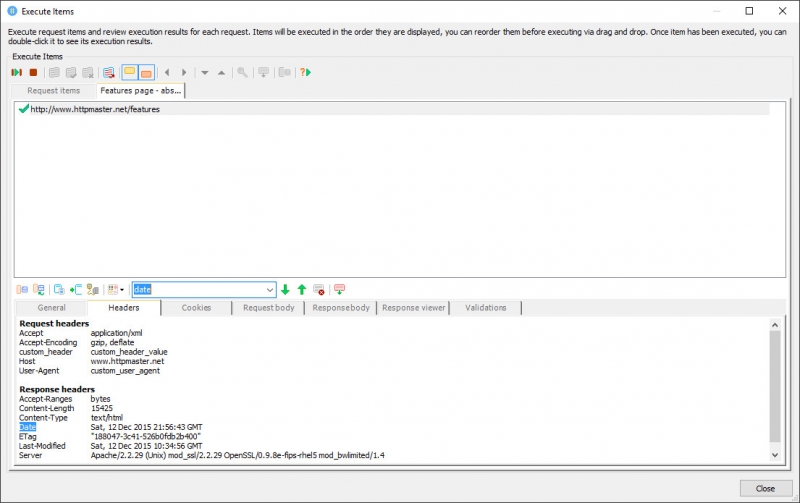
Task: Toggle the orange panel view button
Action: click(x=146, y=72)
